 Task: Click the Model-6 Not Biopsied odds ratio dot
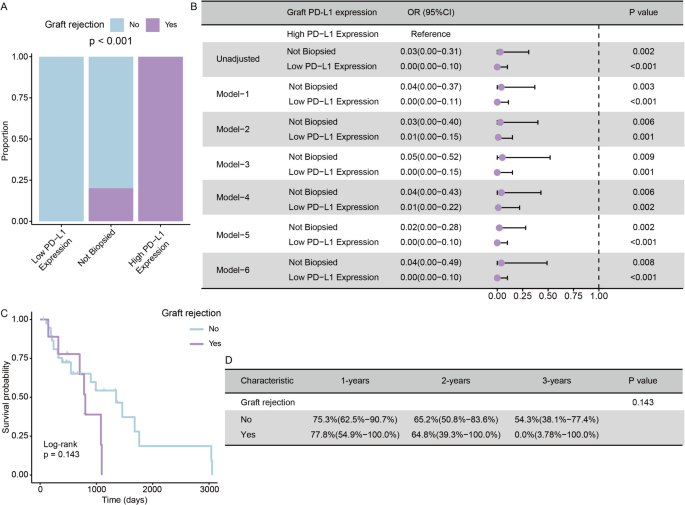pyautogui.click(x=501, y=263)
